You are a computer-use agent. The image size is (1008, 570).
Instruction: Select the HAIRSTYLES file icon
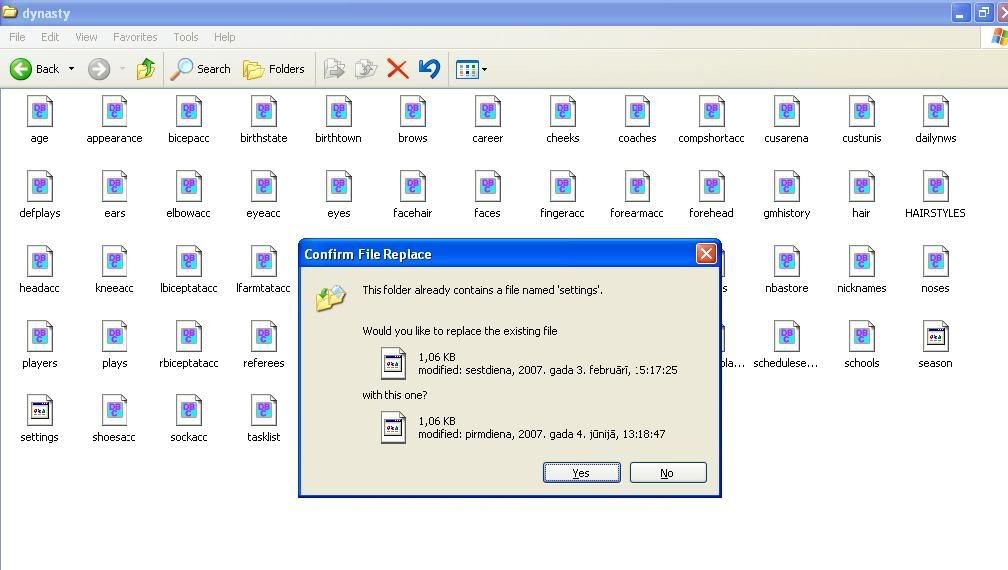pyautogui.click(x=936, y=186)
